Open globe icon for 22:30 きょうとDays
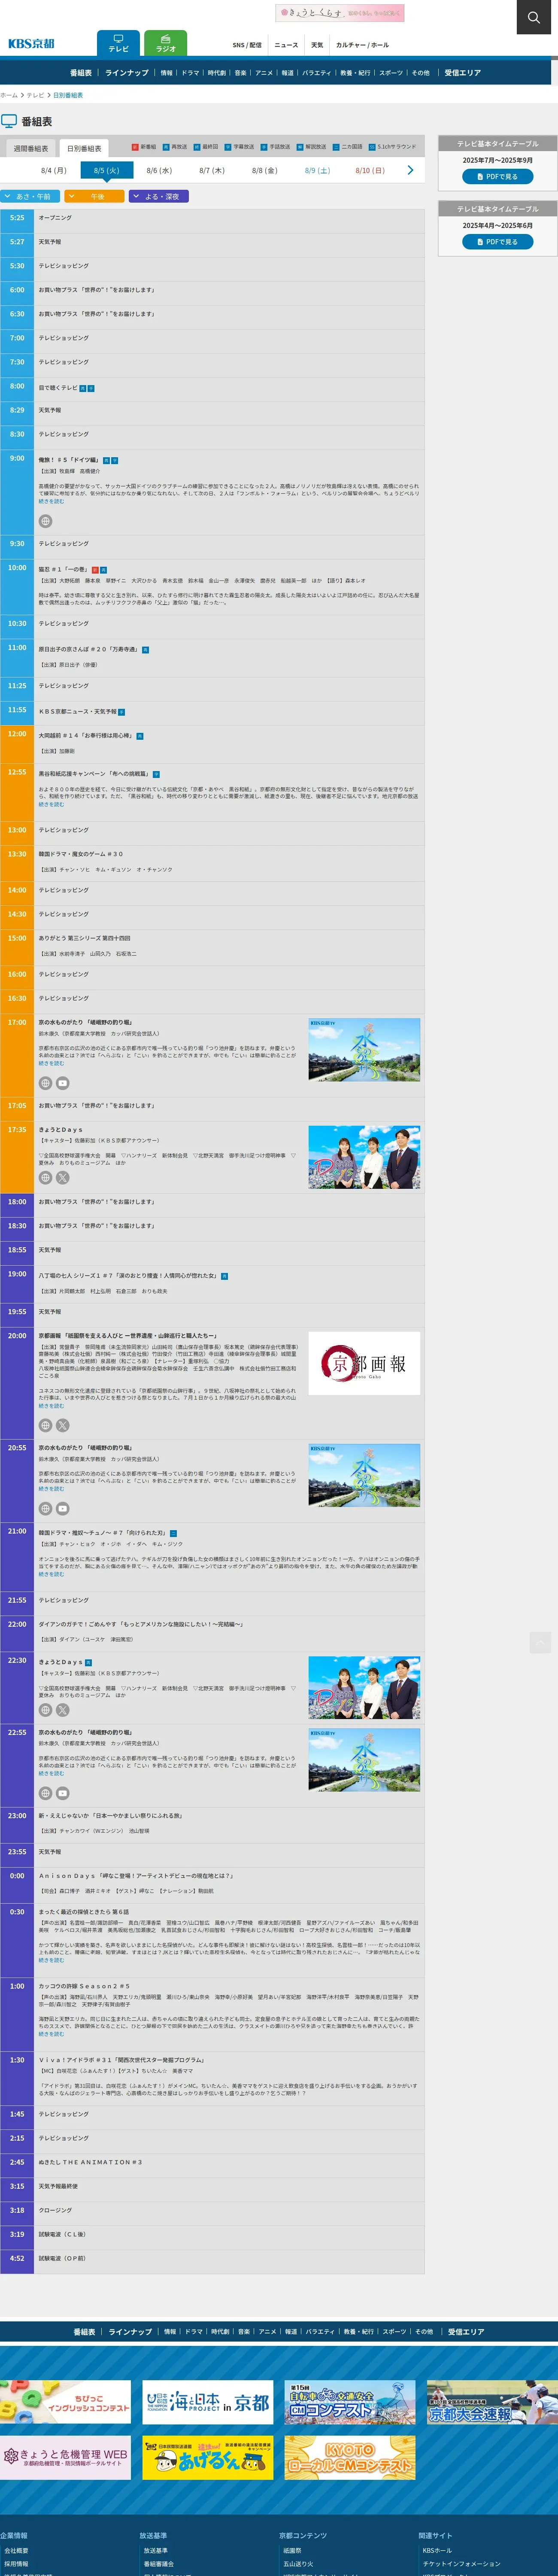The width and height of the screenshot is (558, 2576). click(x=45, y=1710)
